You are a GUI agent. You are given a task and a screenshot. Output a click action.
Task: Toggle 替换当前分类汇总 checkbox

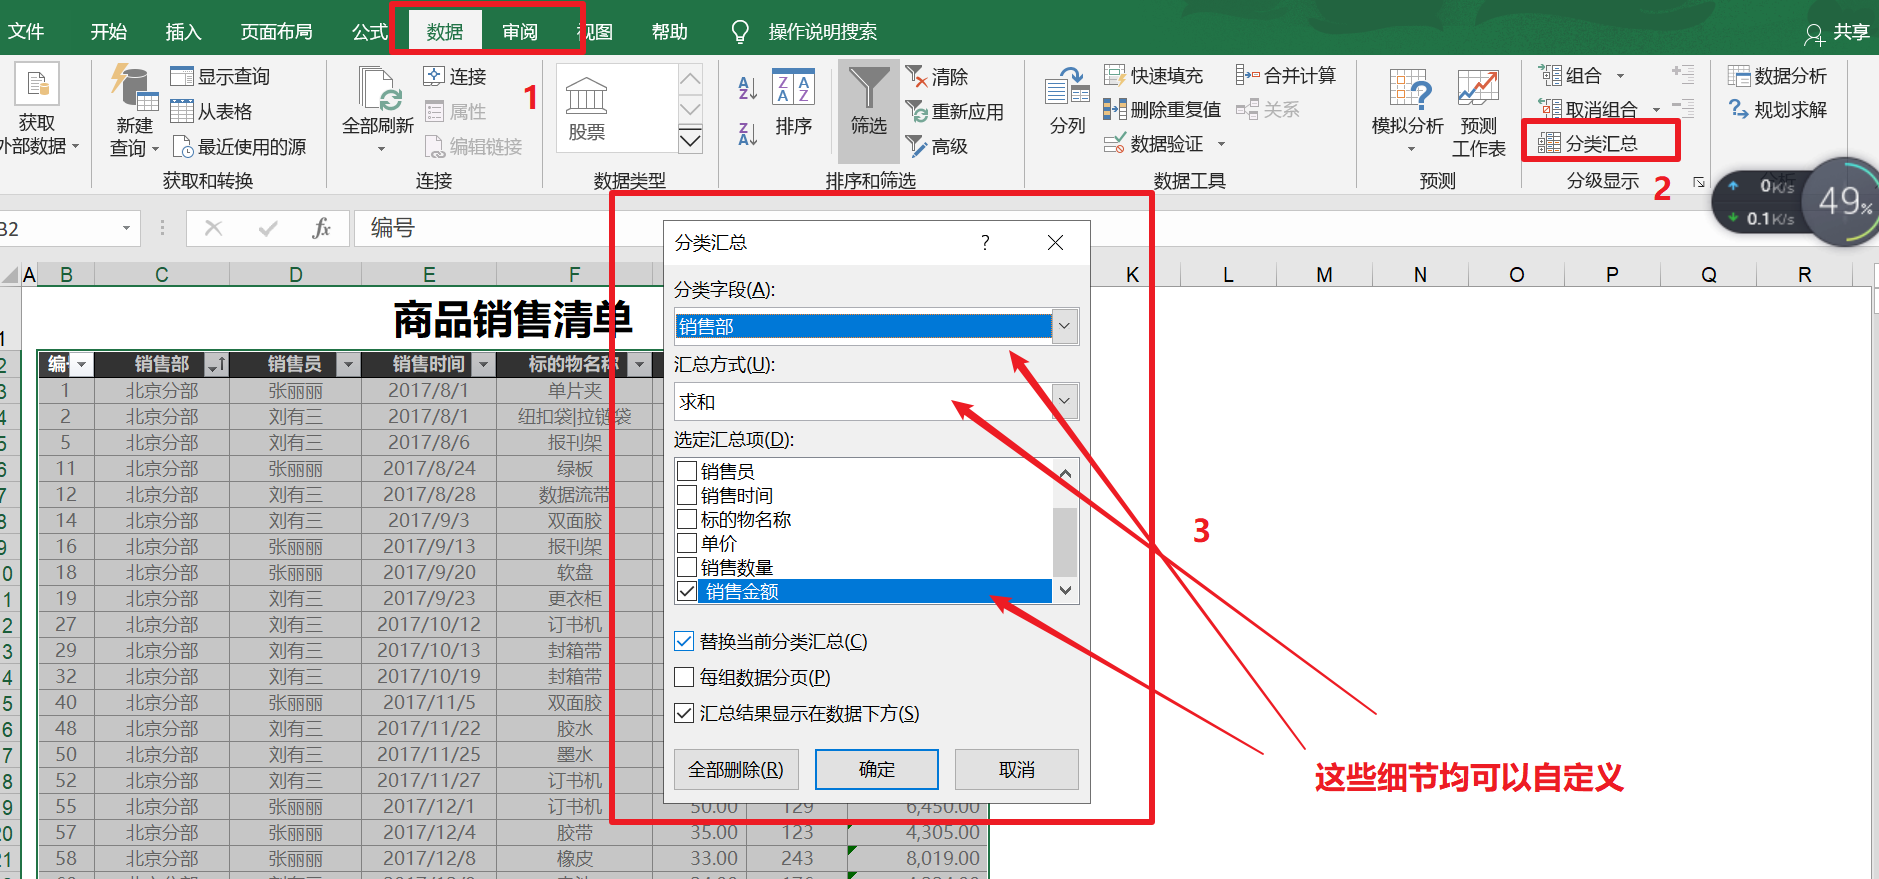[684, 641]
